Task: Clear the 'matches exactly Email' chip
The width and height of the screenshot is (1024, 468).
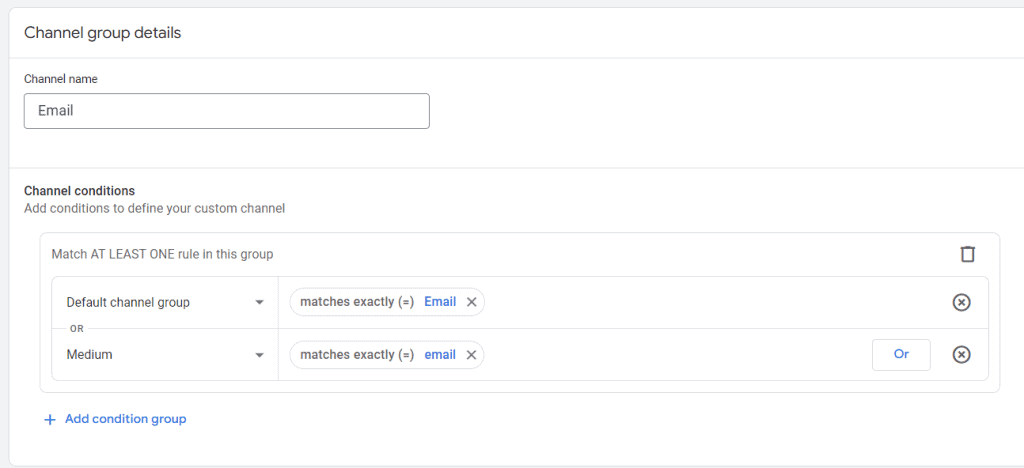Action: [471, 302]
